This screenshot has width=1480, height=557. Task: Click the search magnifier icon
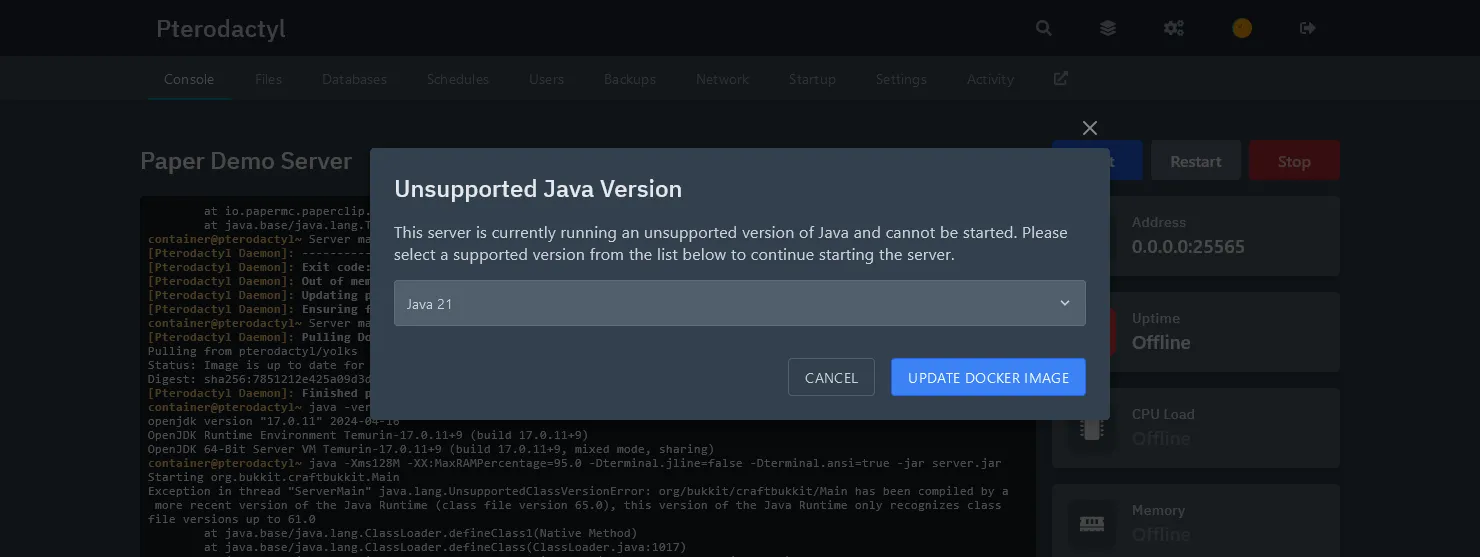pyautogui.click(x=1043, y=28)
